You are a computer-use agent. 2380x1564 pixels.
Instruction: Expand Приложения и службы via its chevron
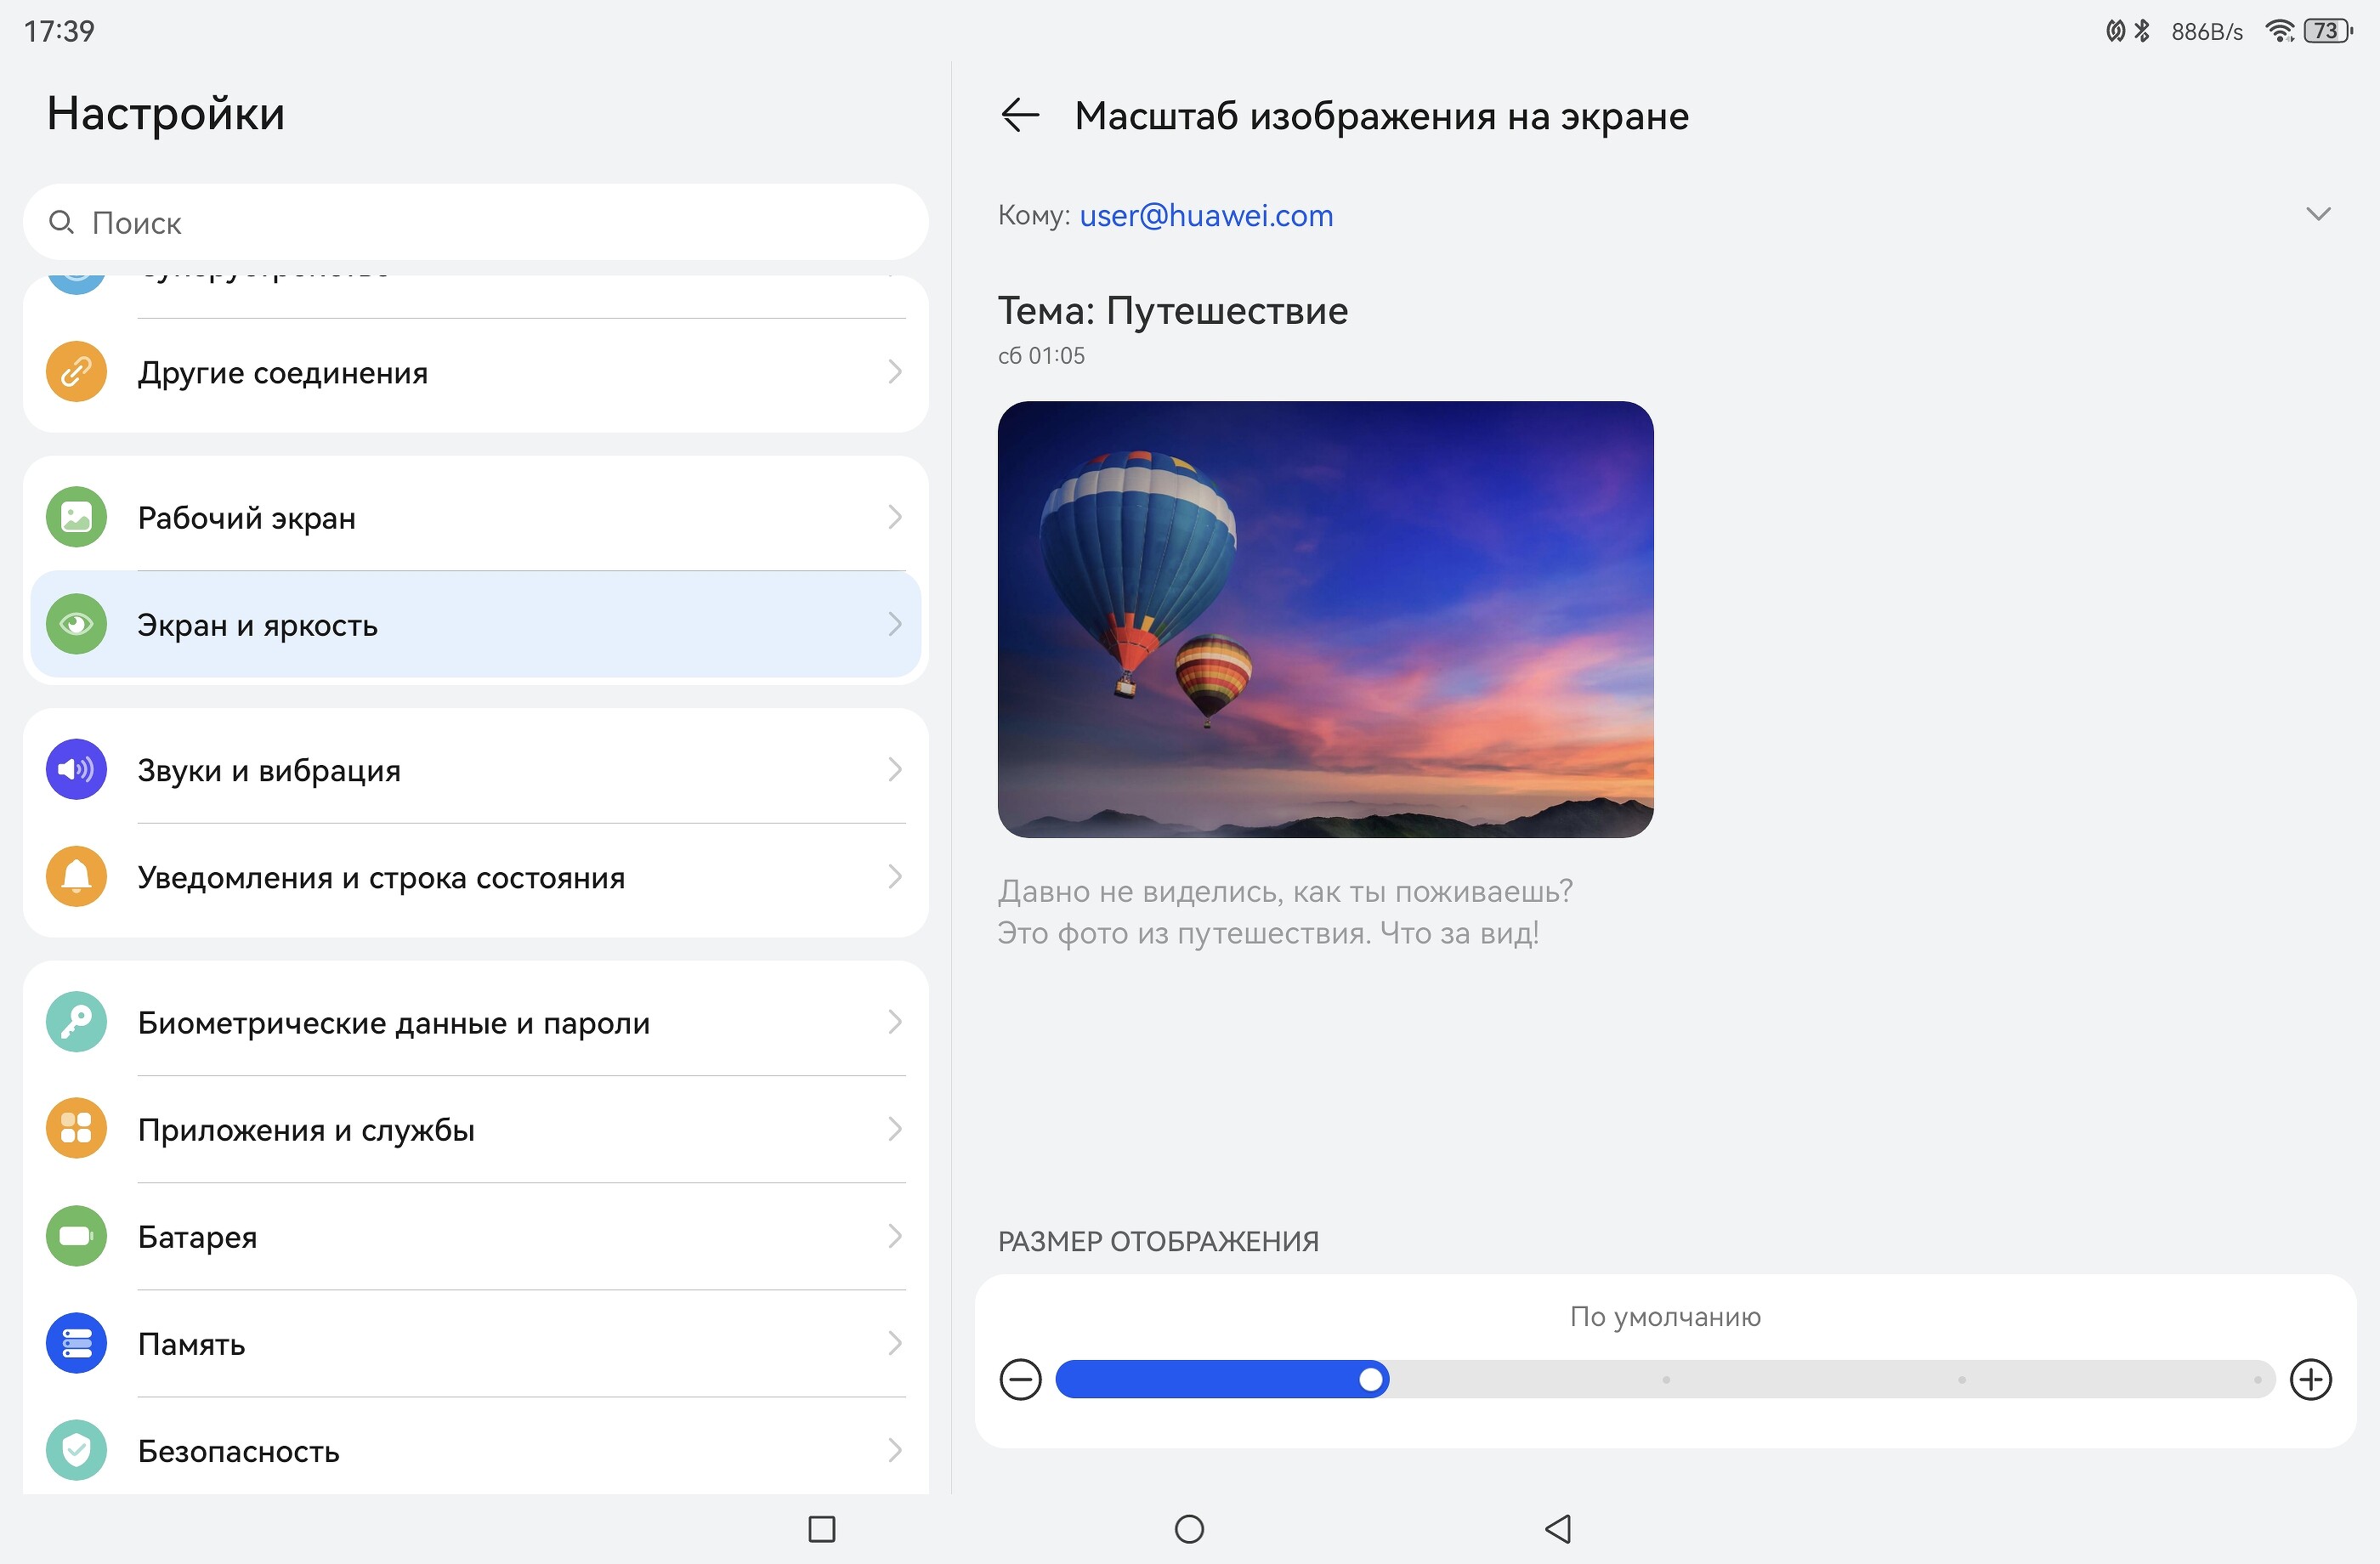pyautogui.click(x=894, y=1129)
